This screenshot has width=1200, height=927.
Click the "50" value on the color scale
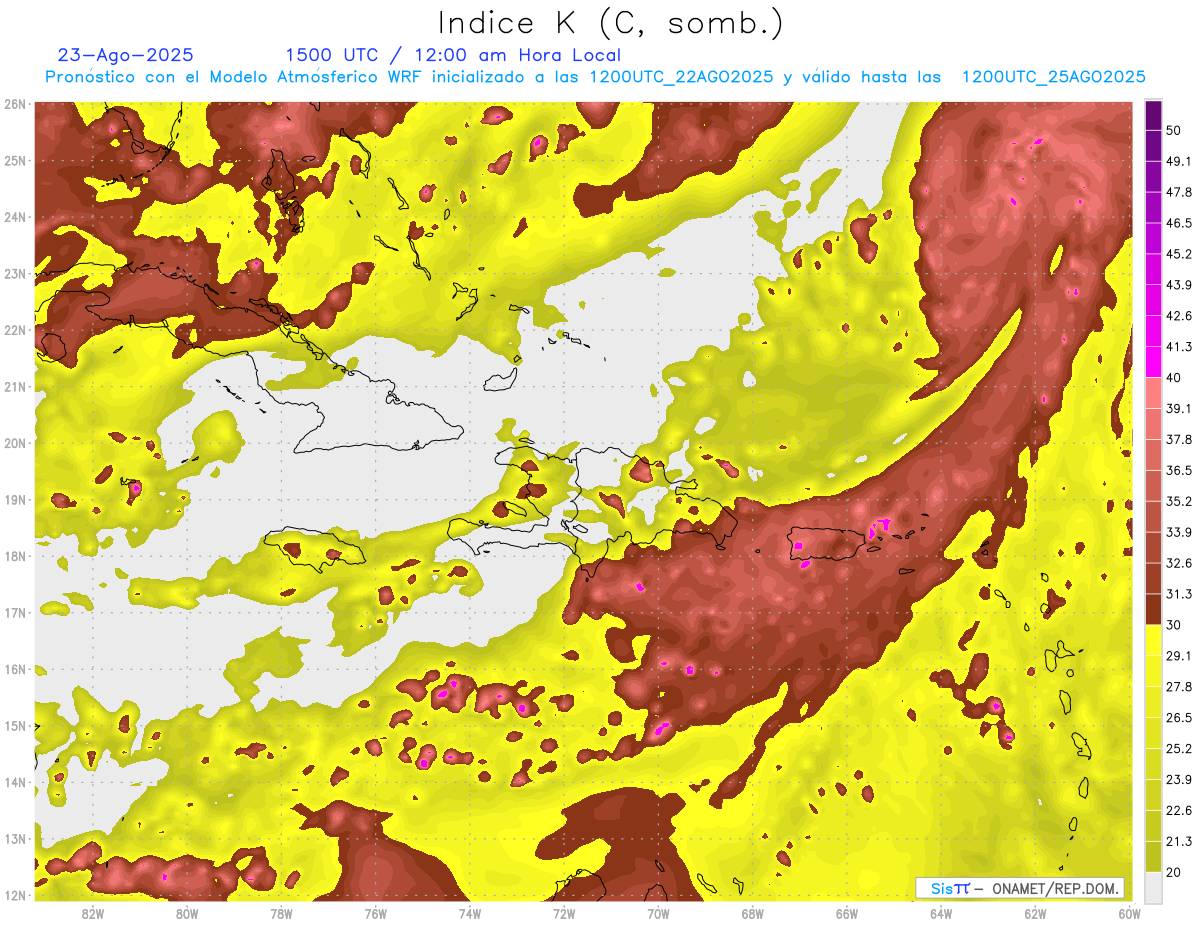(x=1173, y=130)
